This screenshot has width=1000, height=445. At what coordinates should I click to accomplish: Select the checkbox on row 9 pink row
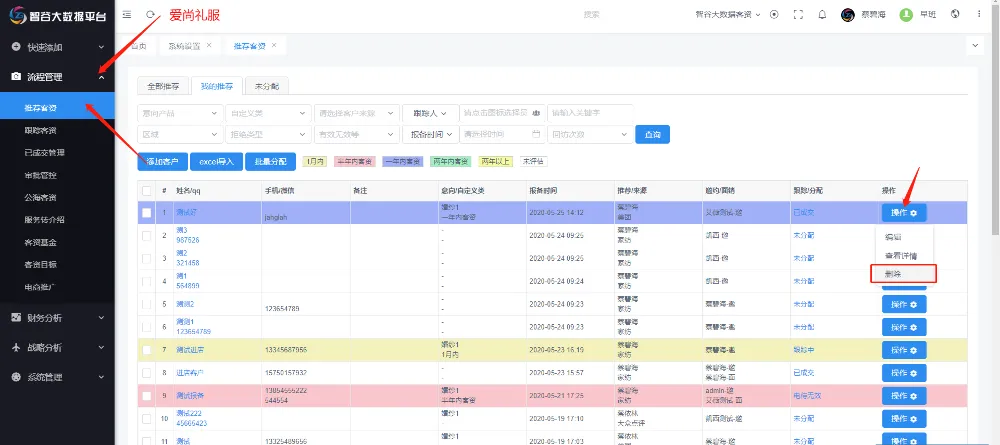147,395
